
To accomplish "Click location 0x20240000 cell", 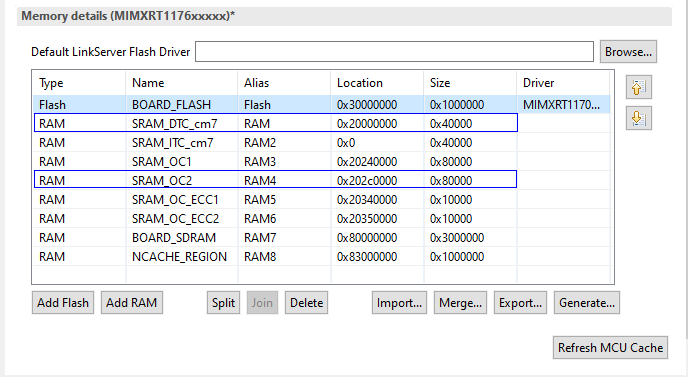I will (x=367, y=162).
